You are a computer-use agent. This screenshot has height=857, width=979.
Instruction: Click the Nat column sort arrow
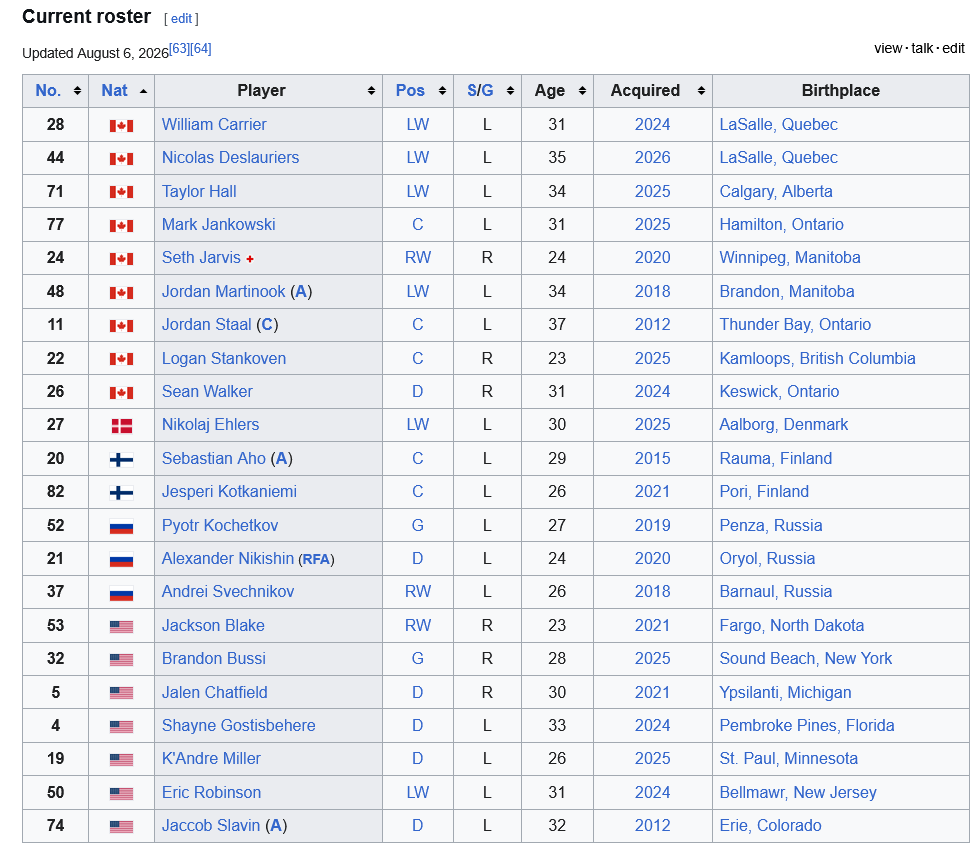click(144, 91)
